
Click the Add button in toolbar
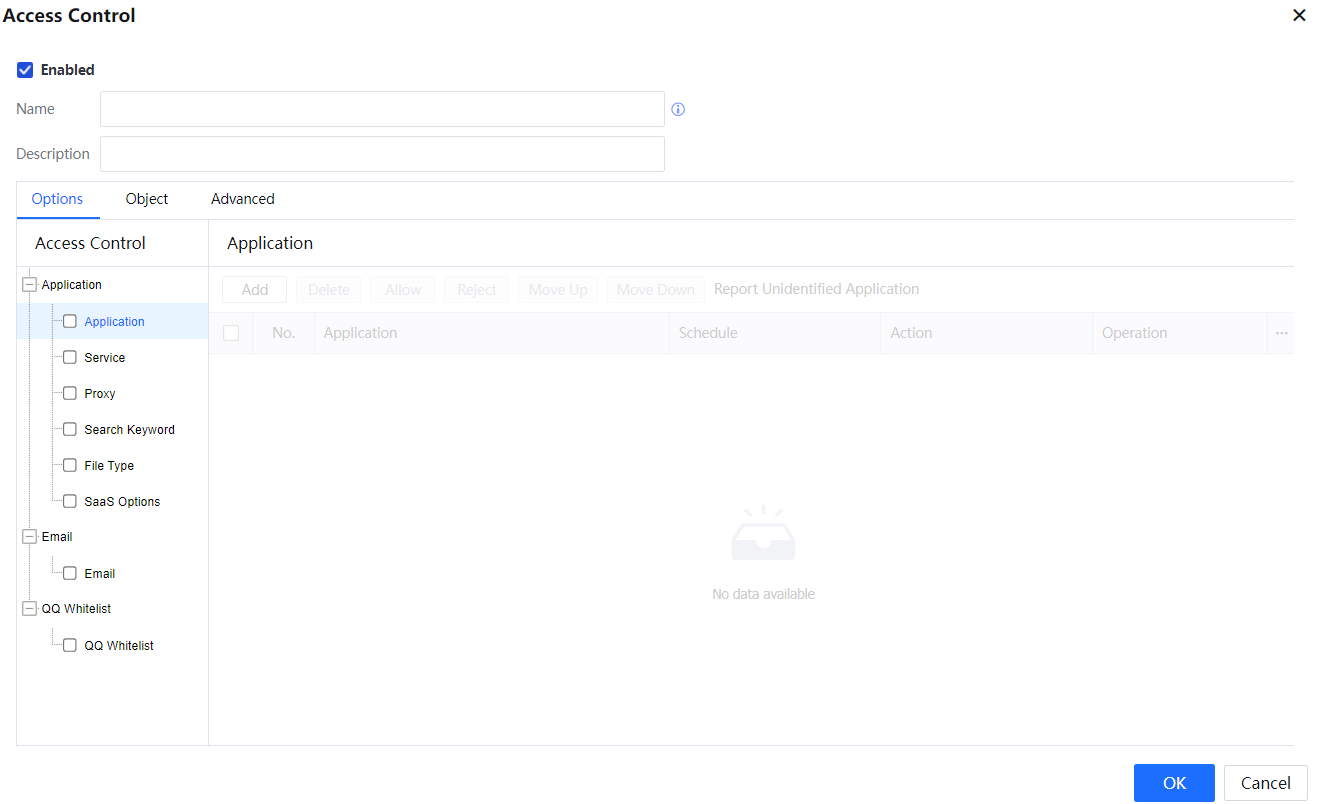pyautogui.click(x=254, y=290)
